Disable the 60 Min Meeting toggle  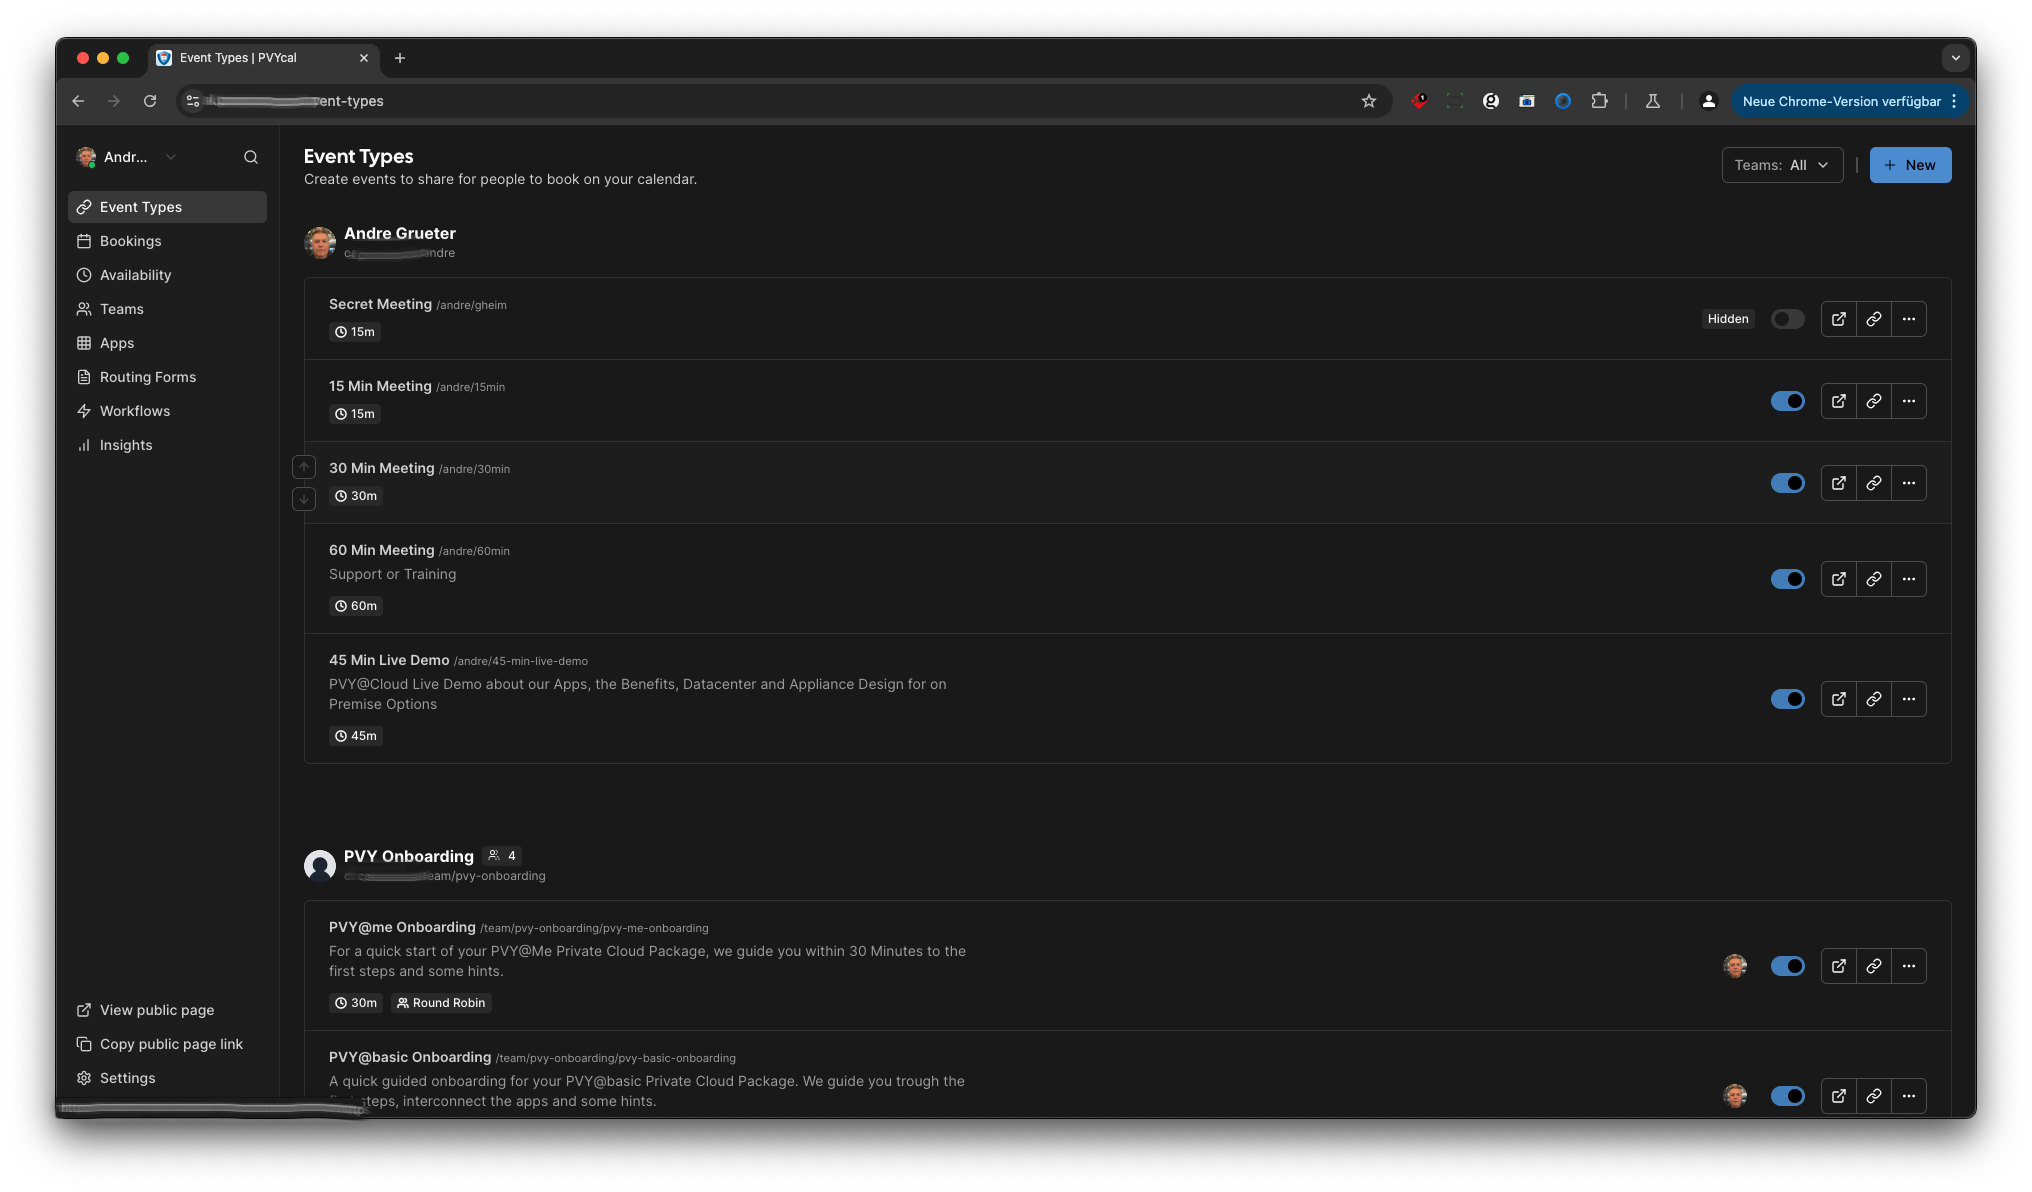tap(1787, 579)
